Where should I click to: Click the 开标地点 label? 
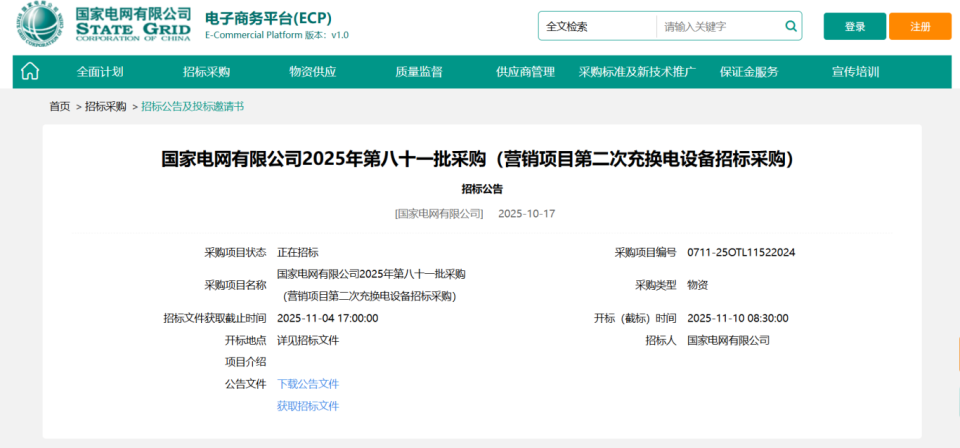point(246,340)
